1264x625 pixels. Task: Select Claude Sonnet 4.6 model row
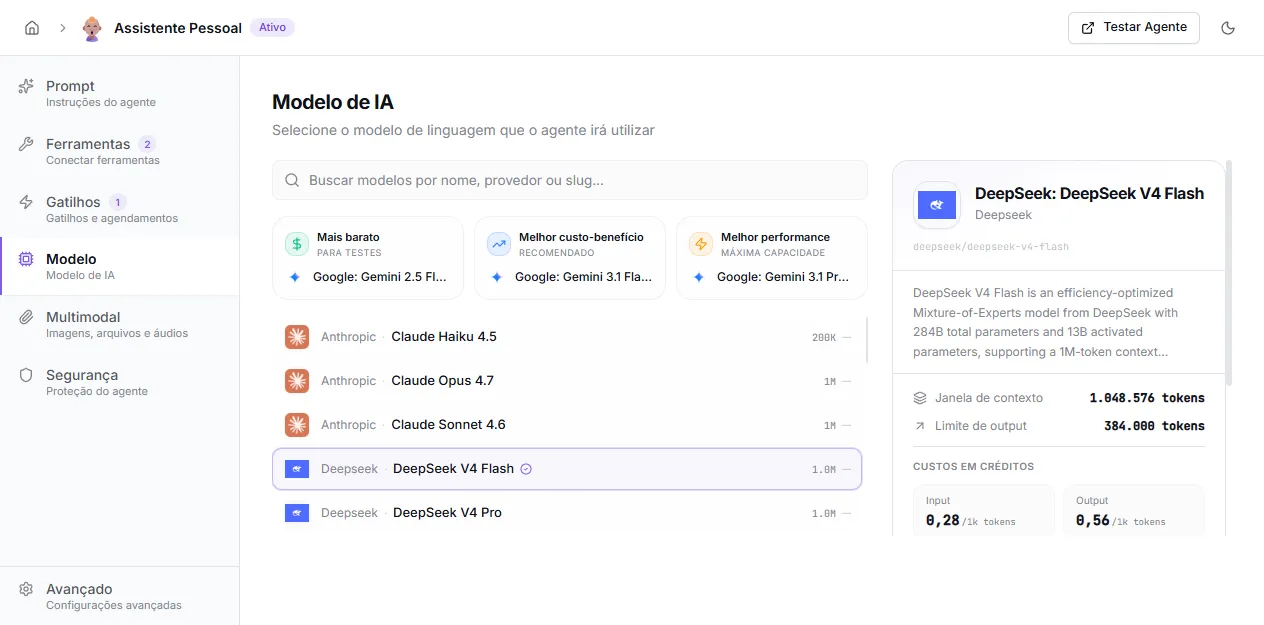point(567,425)
